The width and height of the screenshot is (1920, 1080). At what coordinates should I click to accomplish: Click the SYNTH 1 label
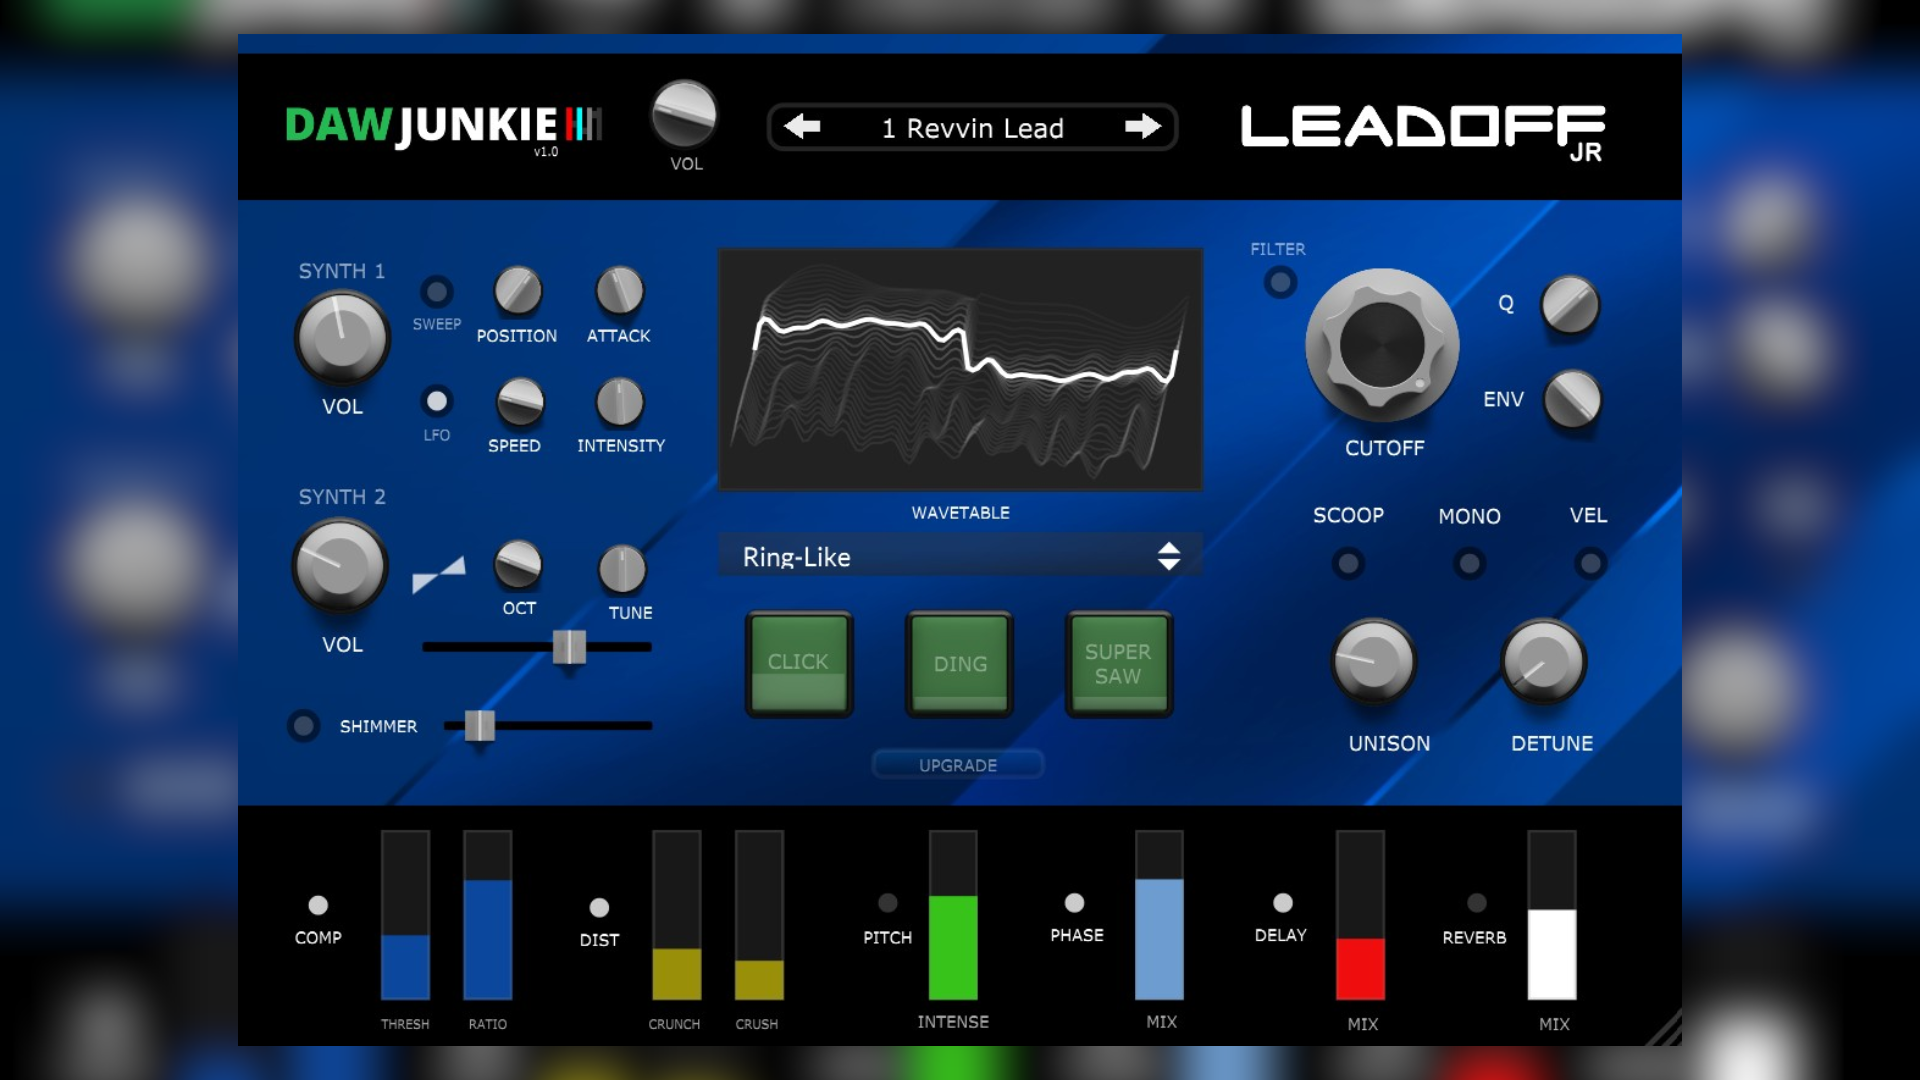tap(341, 271)
